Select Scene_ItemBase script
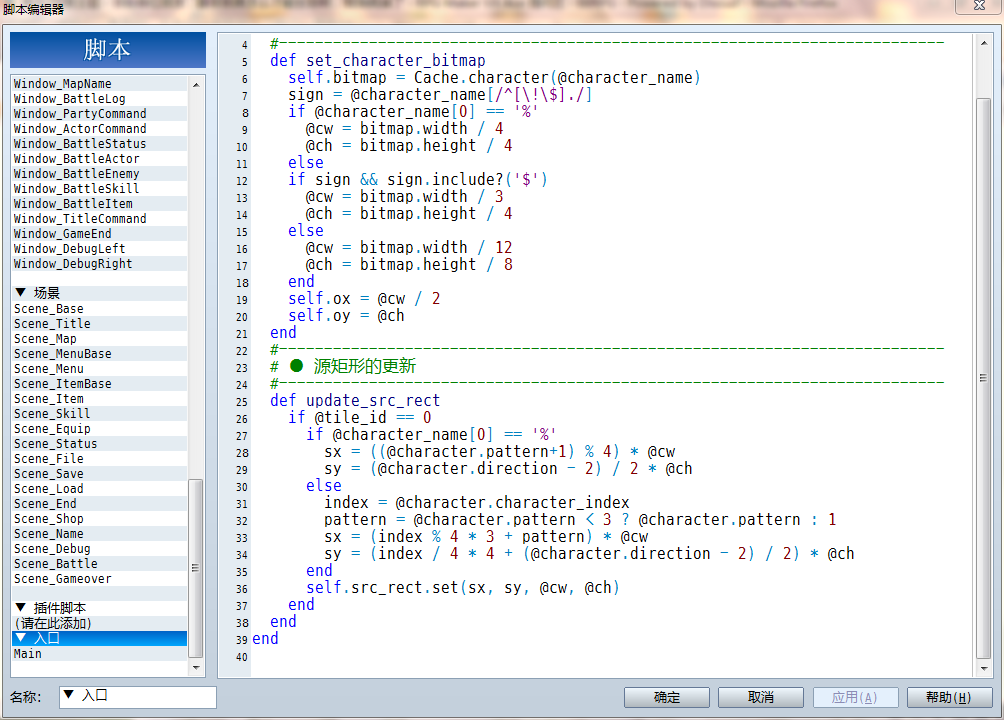The image size is (1004, 720). (100, 384)
